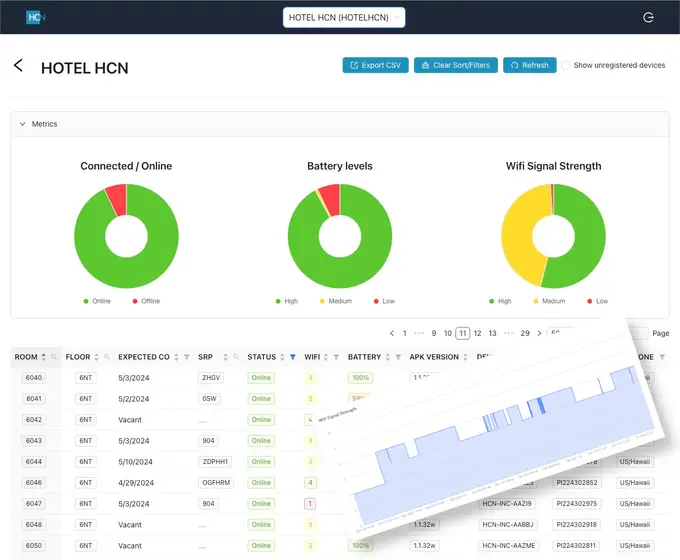680x560 pixels.
Task: Sort by BATTERY column arrows
Action: (x=388, y=357)
